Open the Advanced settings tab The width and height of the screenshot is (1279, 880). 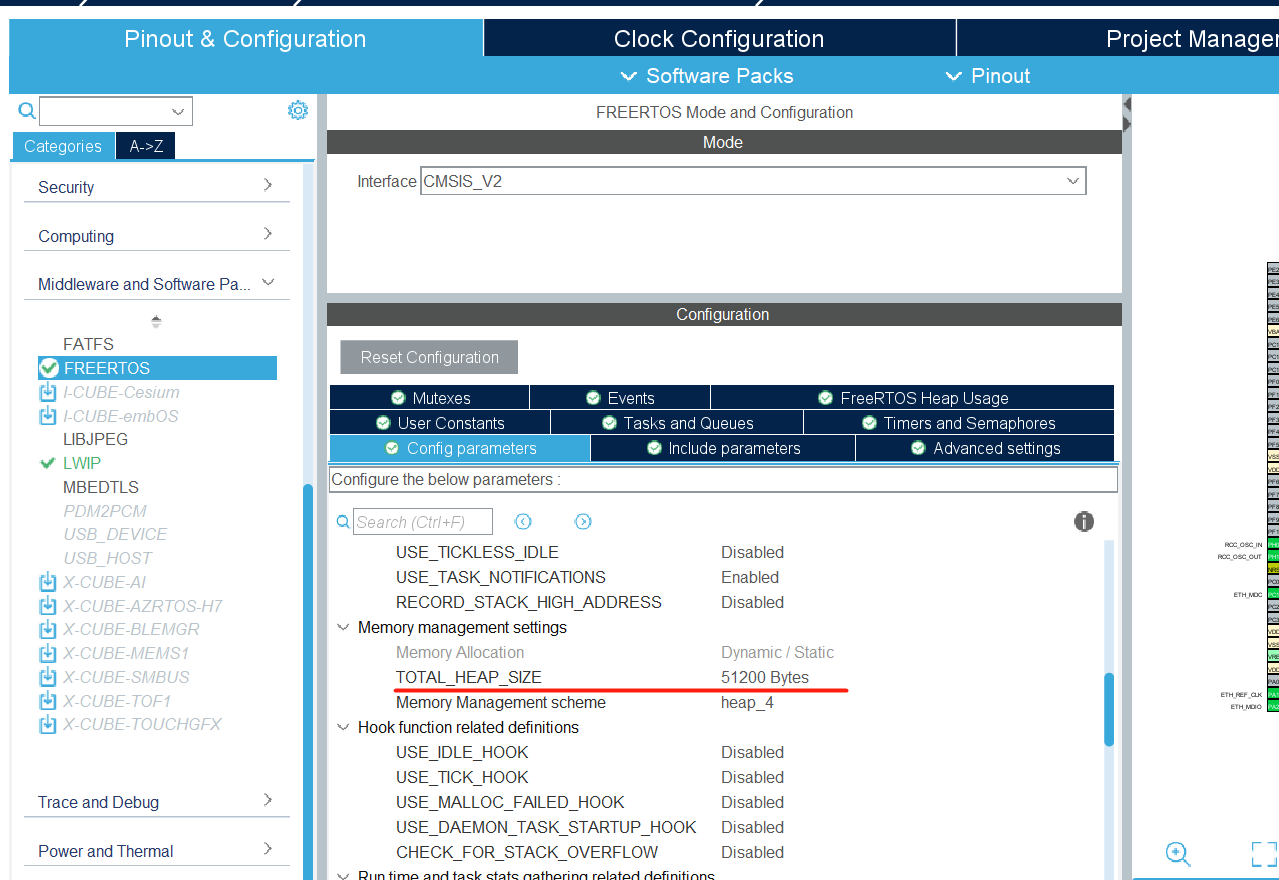coord(985,448)
